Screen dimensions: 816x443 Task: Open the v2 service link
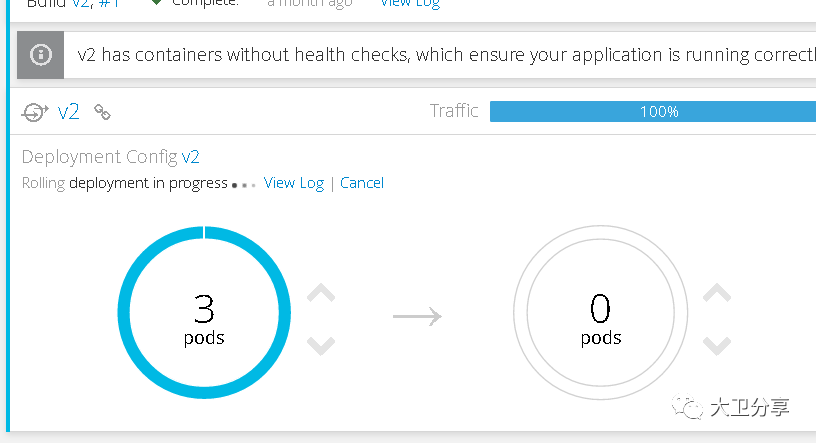[x=68, y=112]
